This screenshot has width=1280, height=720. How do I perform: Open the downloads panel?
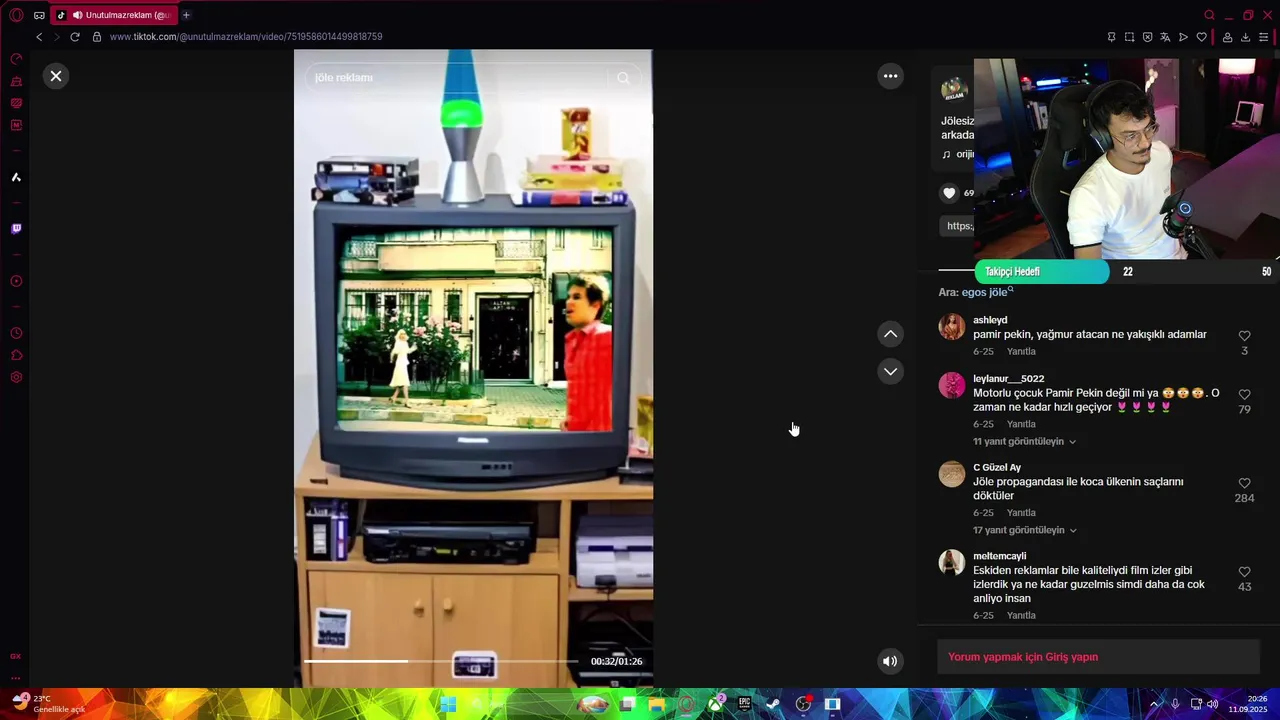click(1245, 37)
